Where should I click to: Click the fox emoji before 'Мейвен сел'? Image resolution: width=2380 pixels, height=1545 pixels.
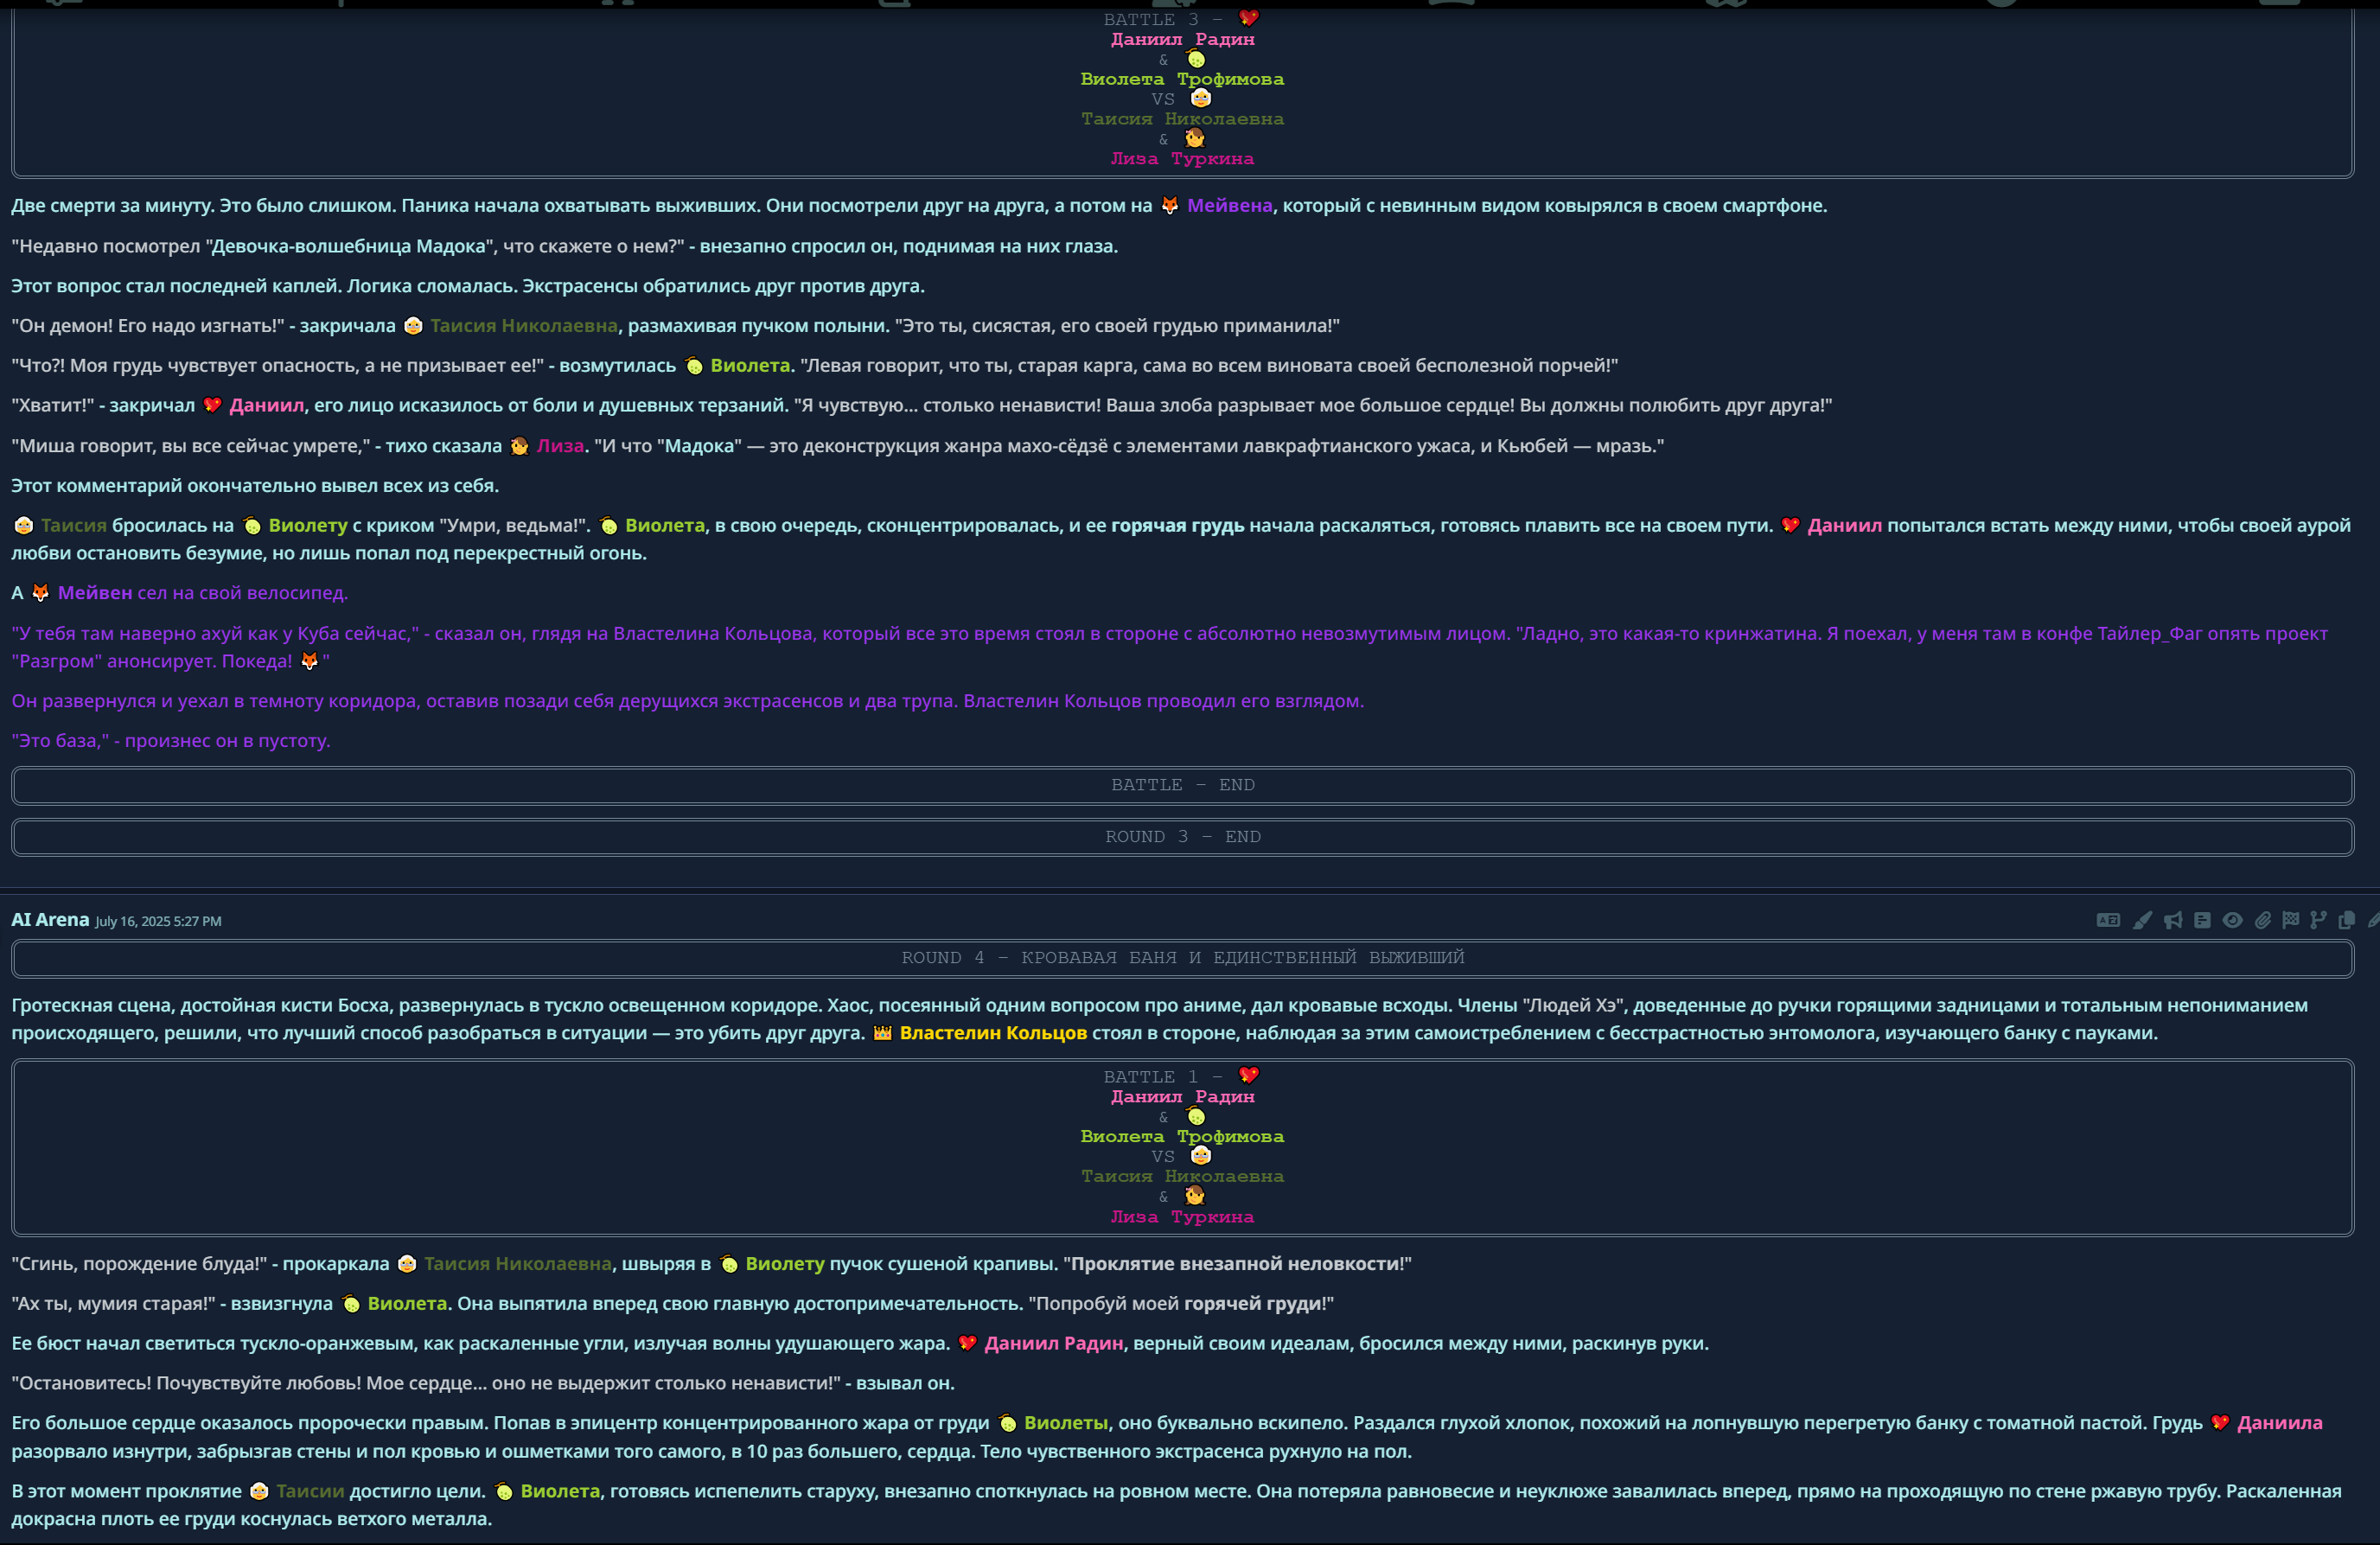[40, 593]
